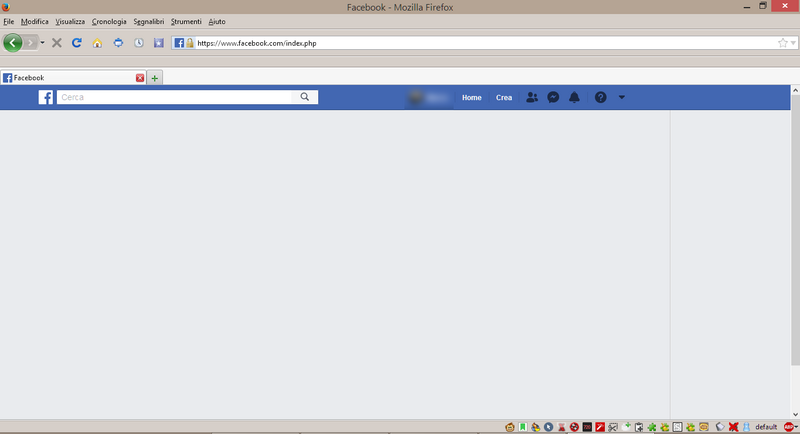Click the blue figure icon beside default
The image size is (800, 434).
746,427
